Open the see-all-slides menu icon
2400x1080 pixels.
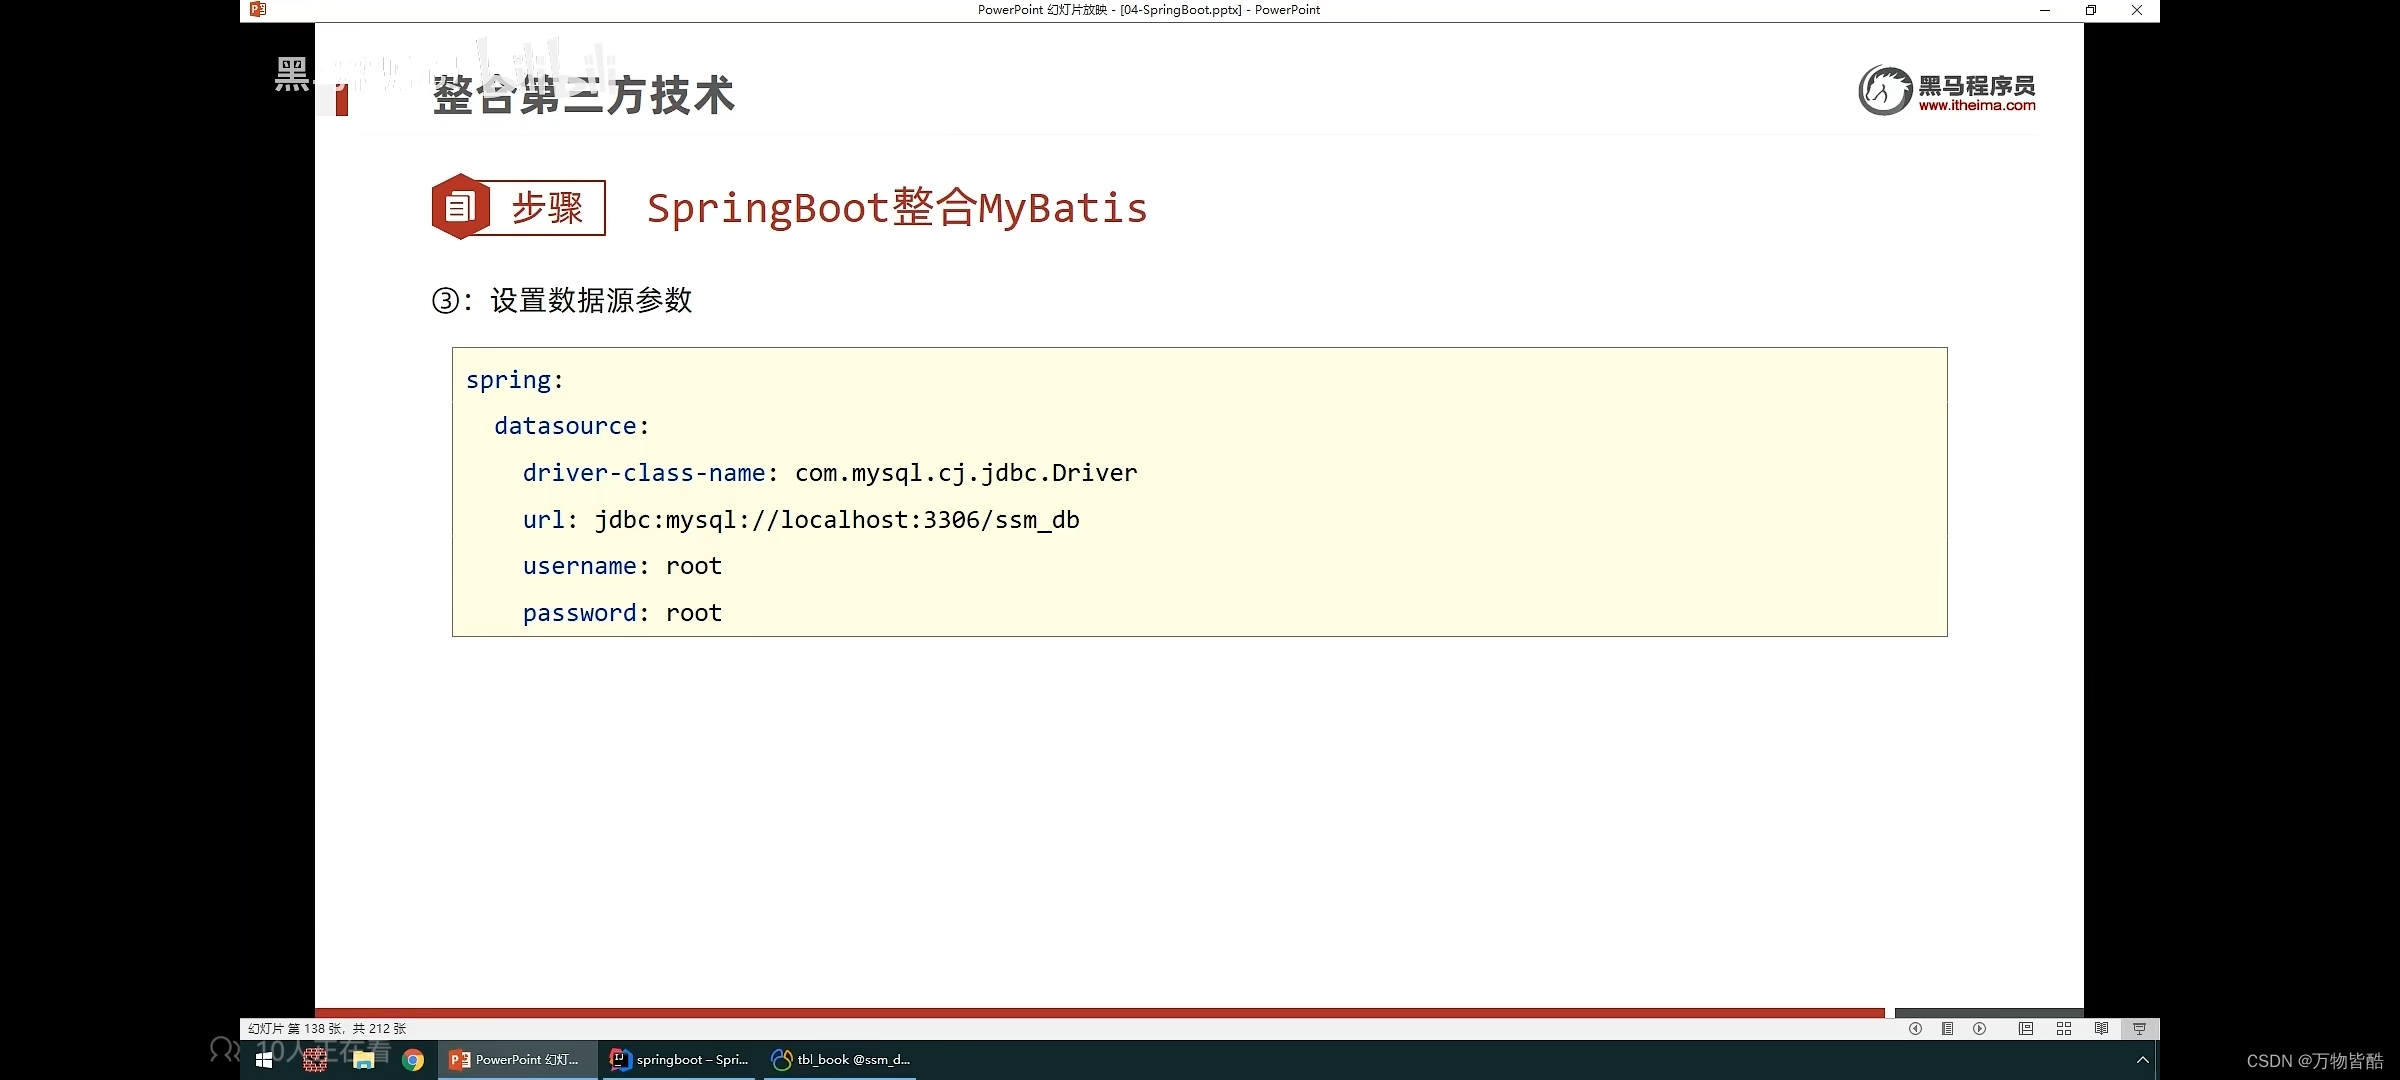click(1947, 1028)
